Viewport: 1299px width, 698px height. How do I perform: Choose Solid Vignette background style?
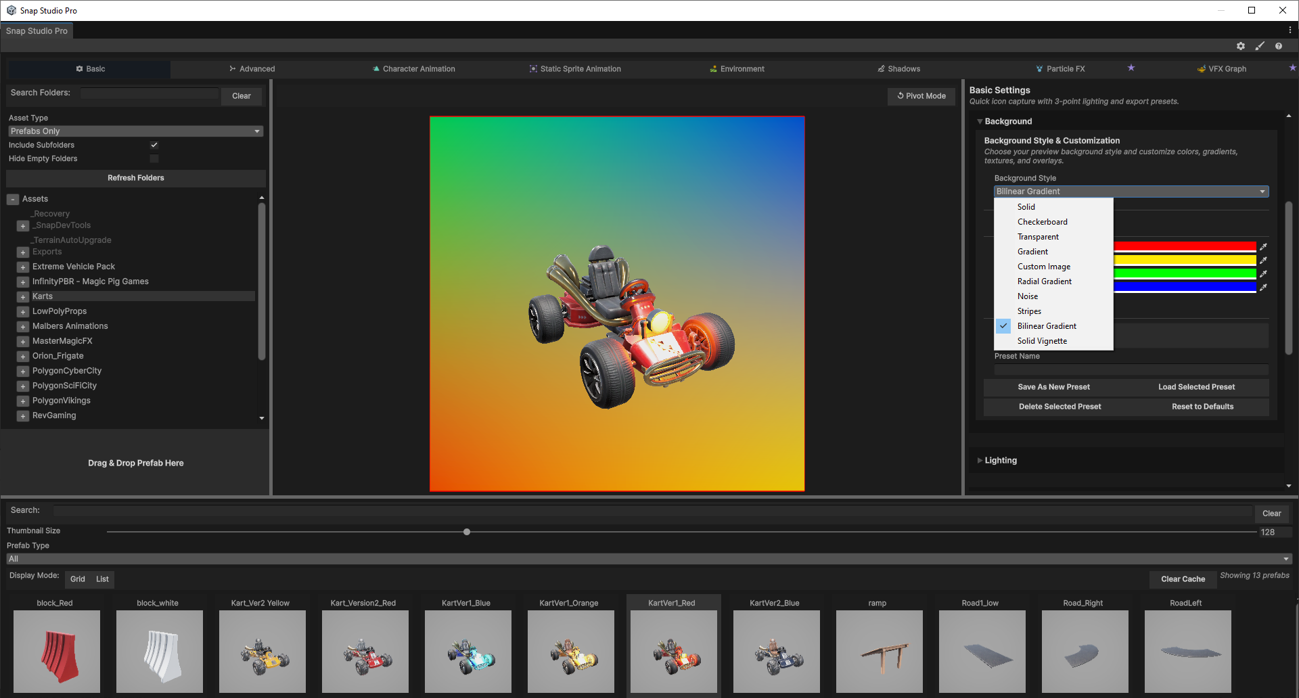point(1053,341)
